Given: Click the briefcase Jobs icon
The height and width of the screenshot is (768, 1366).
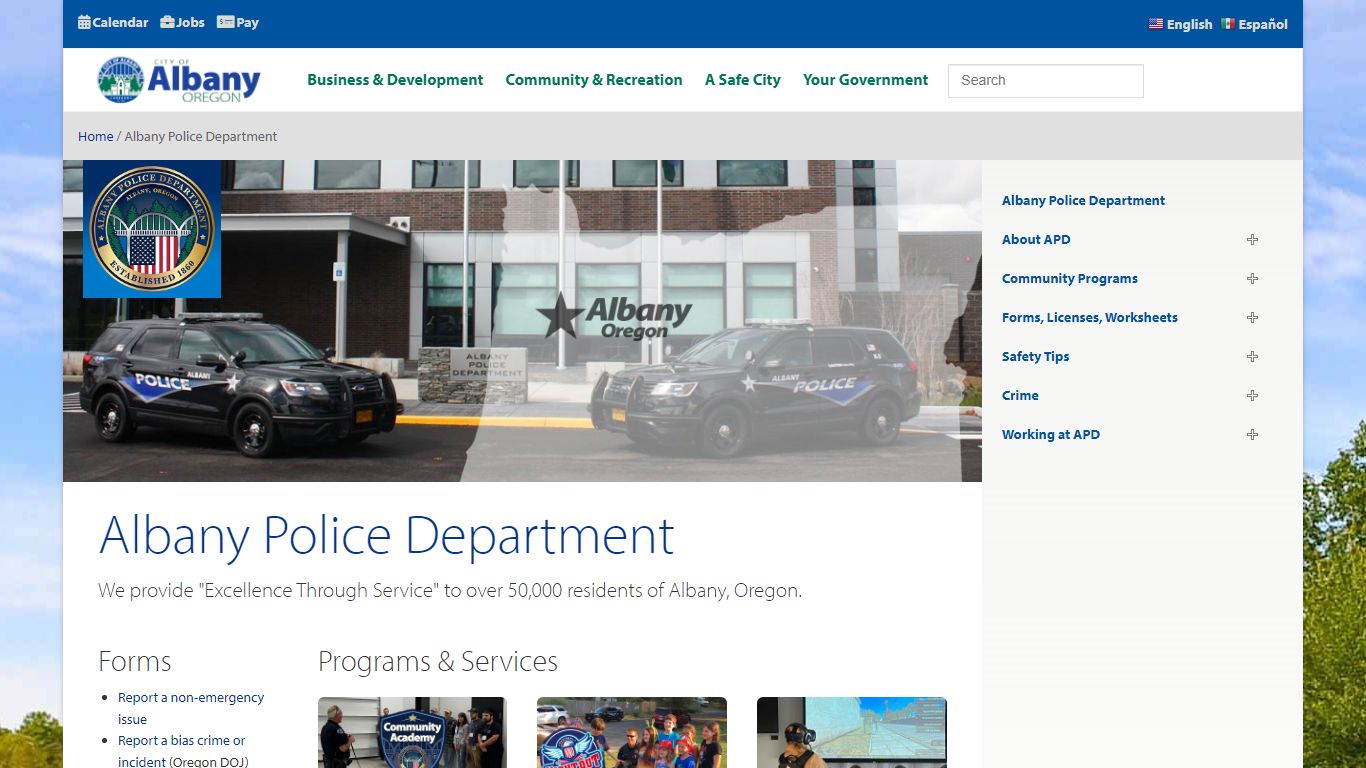Looking at the screenshot, I should click(x=167, y=22).
